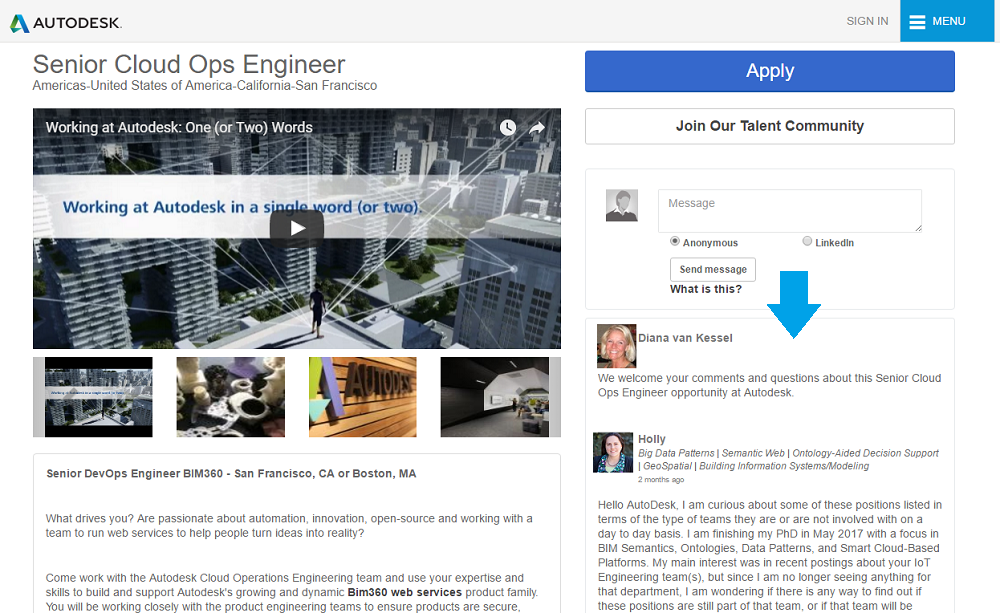Play the Working at Autodesk video
1000x613 pixels.
[297, 228]
